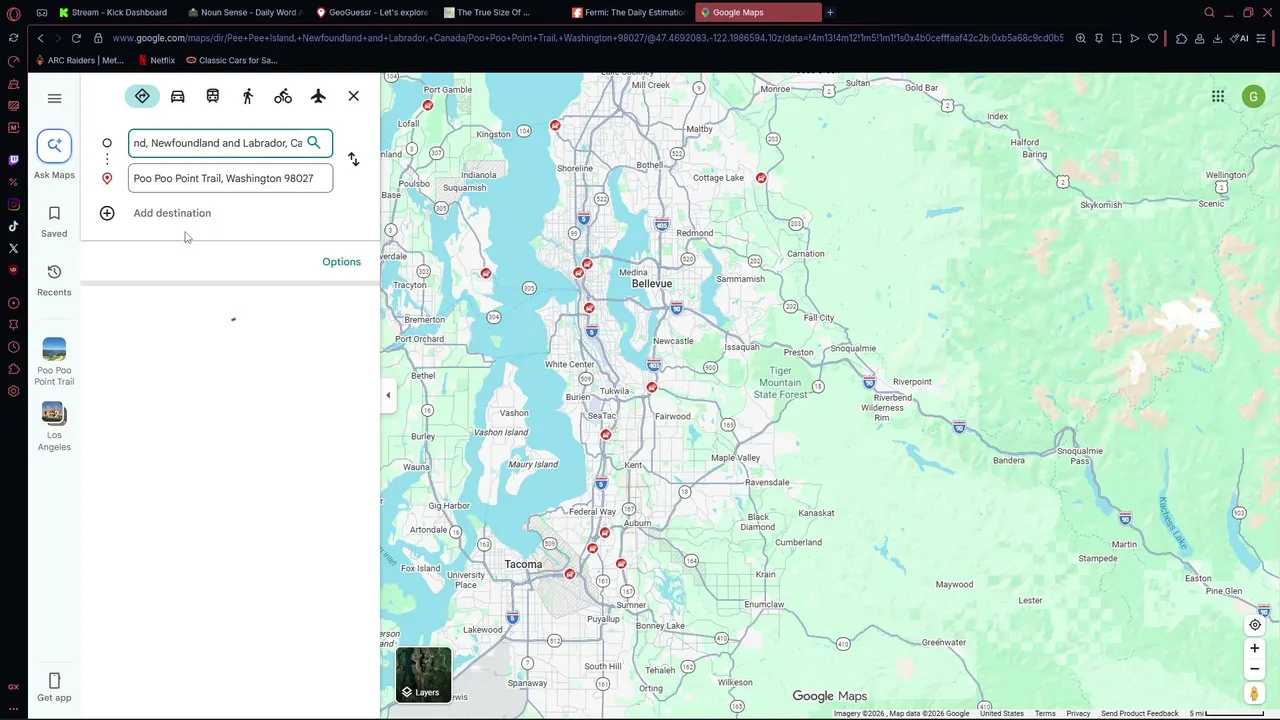
Task: Switch to Walking directions mode
Action: [248, 96]
